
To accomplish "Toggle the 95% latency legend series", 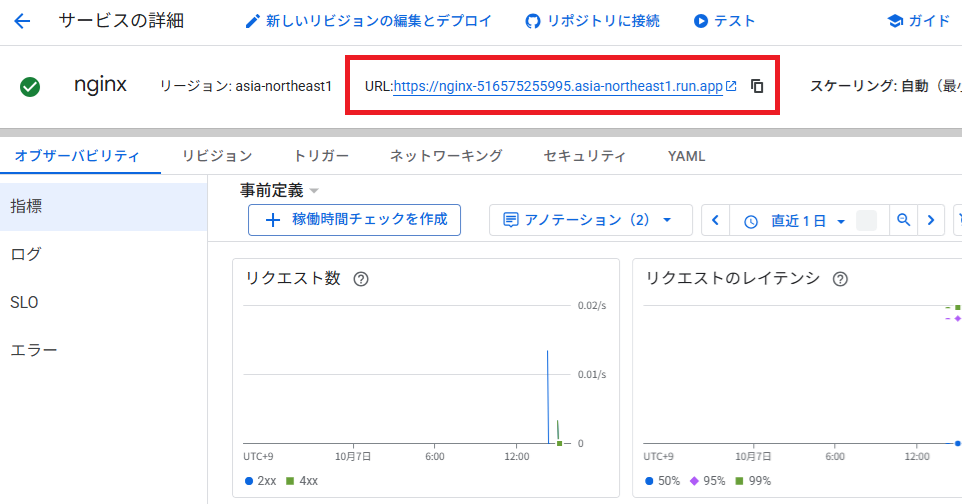I will pyautogui.click(x=707, y=481).
